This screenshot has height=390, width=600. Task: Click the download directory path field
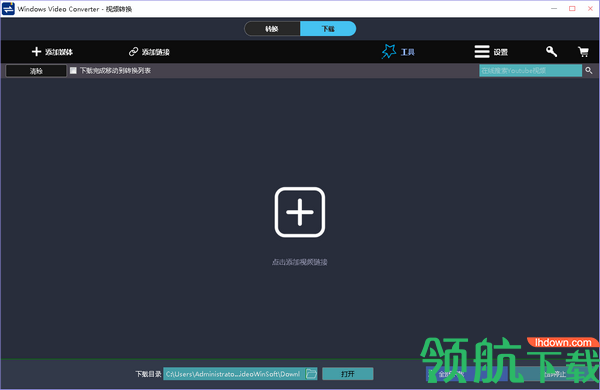(x=235, y=374)
